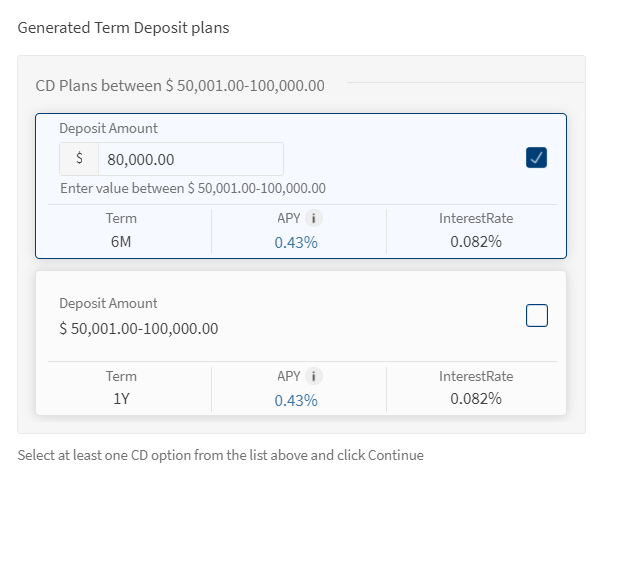Image resolution: width=619 pixels, height=571 pixels.
Task: Click the 6M term value
Action: pyautogui.click(x=121, y=241)
